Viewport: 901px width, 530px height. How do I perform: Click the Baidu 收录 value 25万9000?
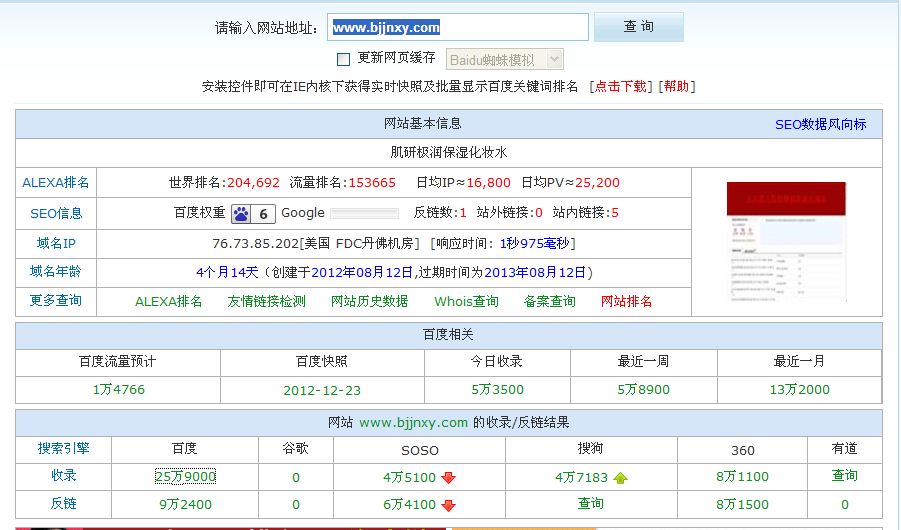click(185, 477)
